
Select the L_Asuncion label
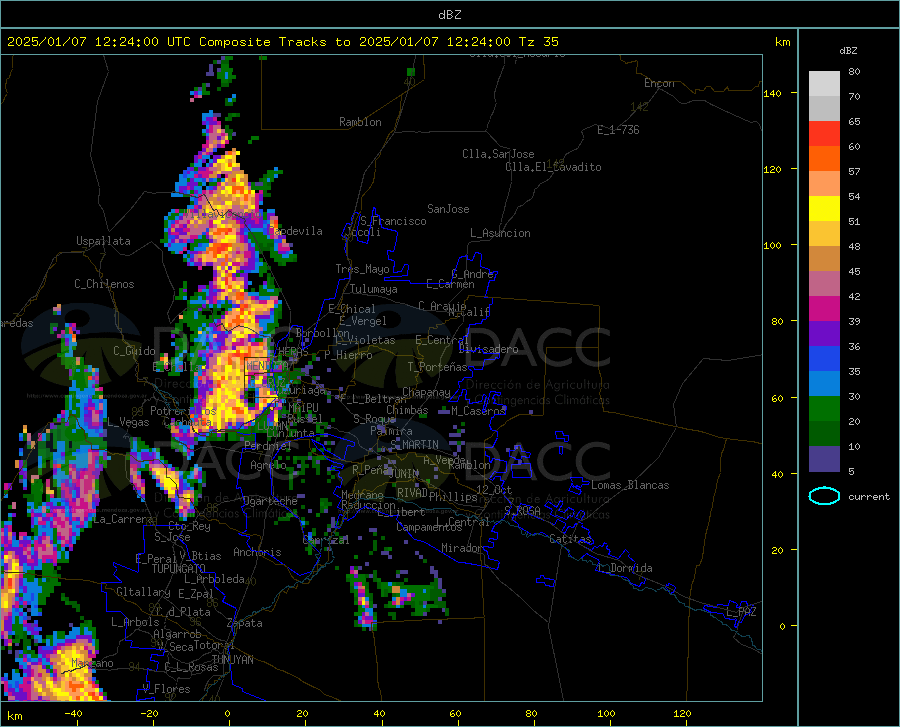tap(500, 233)
